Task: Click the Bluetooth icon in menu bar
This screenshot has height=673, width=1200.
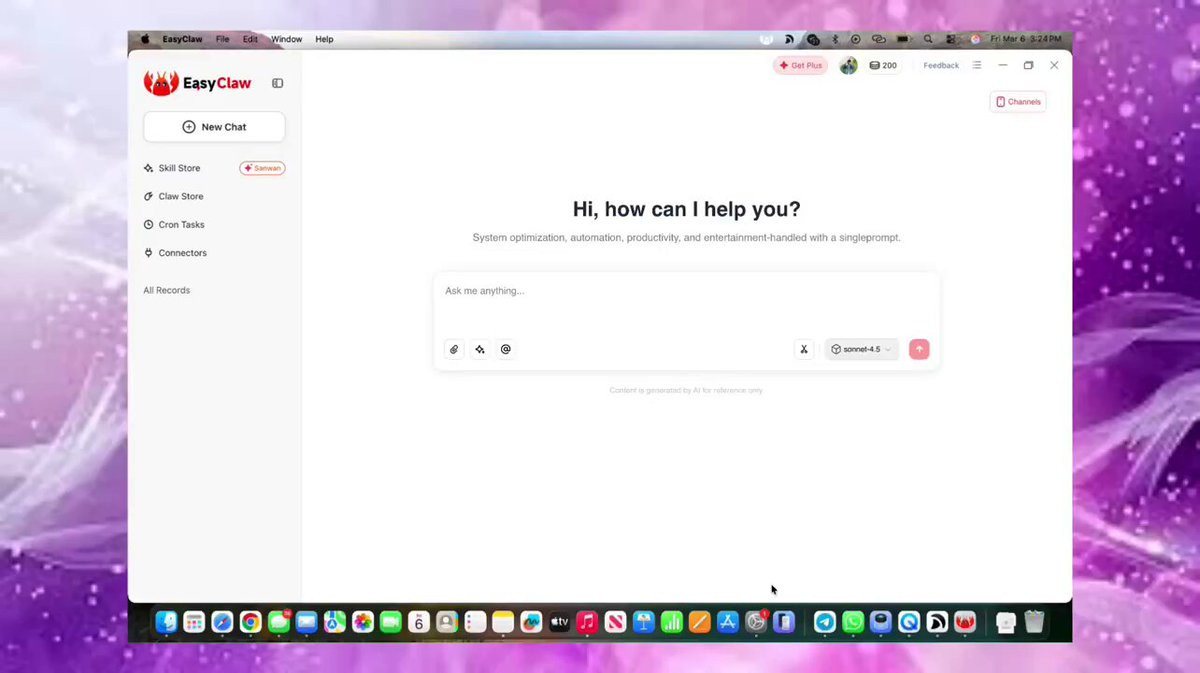Action: tap(835, 39)
